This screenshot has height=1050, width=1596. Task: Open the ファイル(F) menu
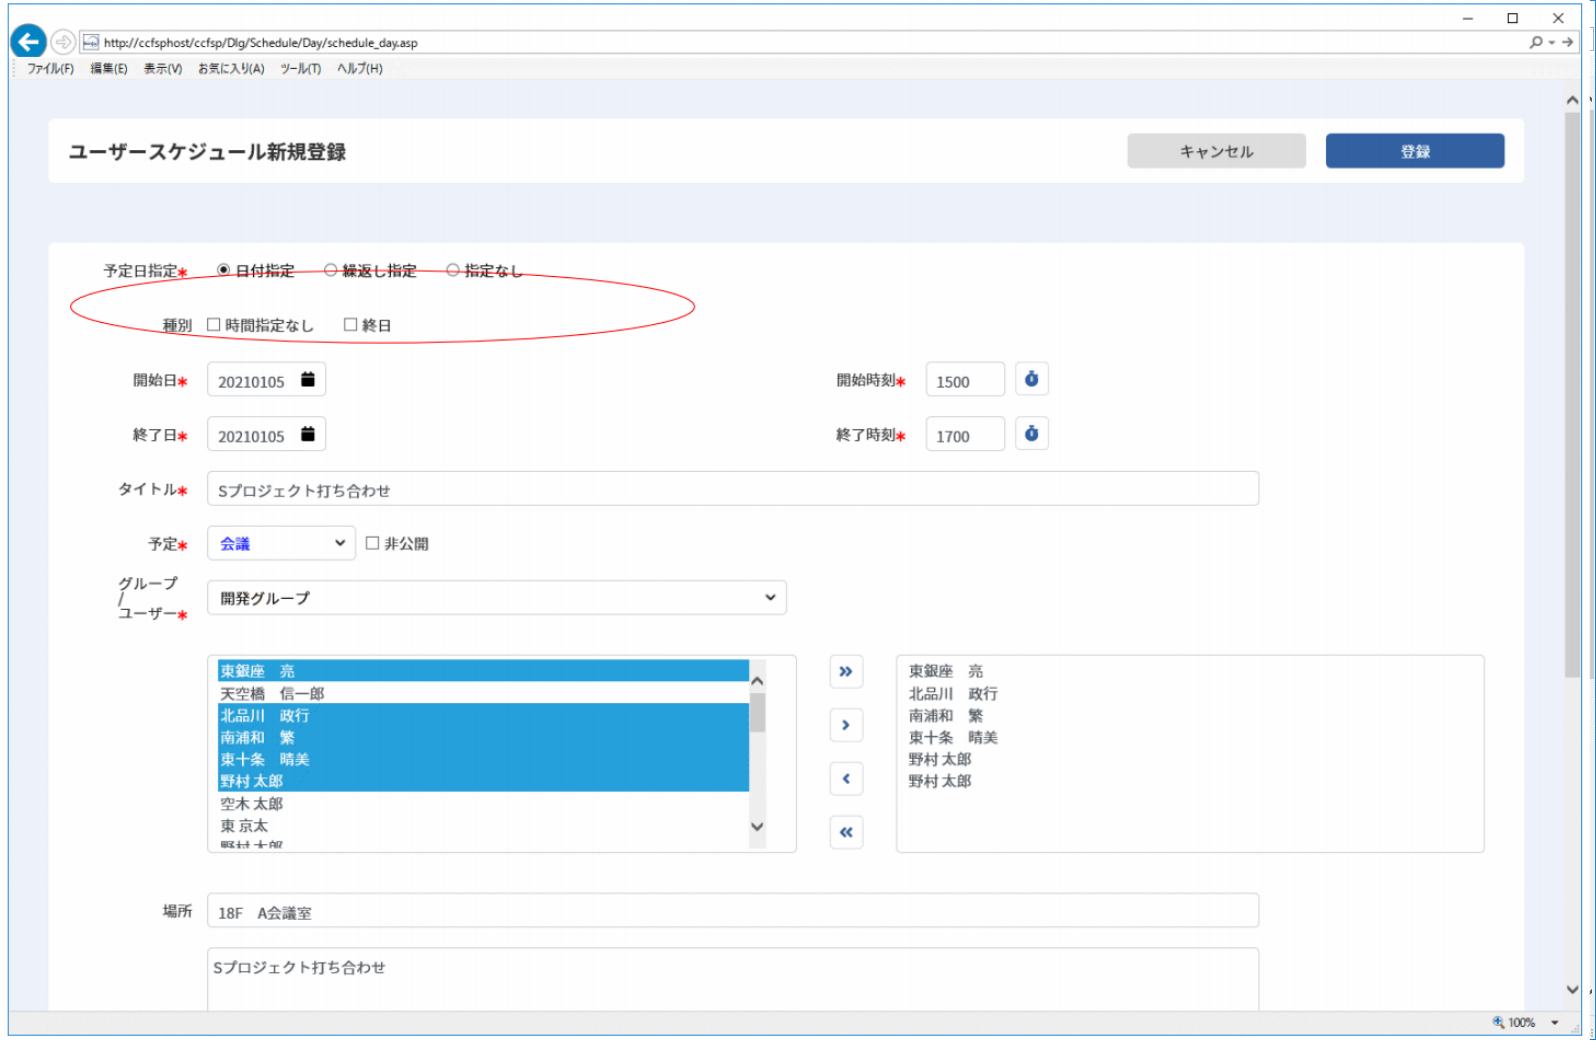click(50, 68)
